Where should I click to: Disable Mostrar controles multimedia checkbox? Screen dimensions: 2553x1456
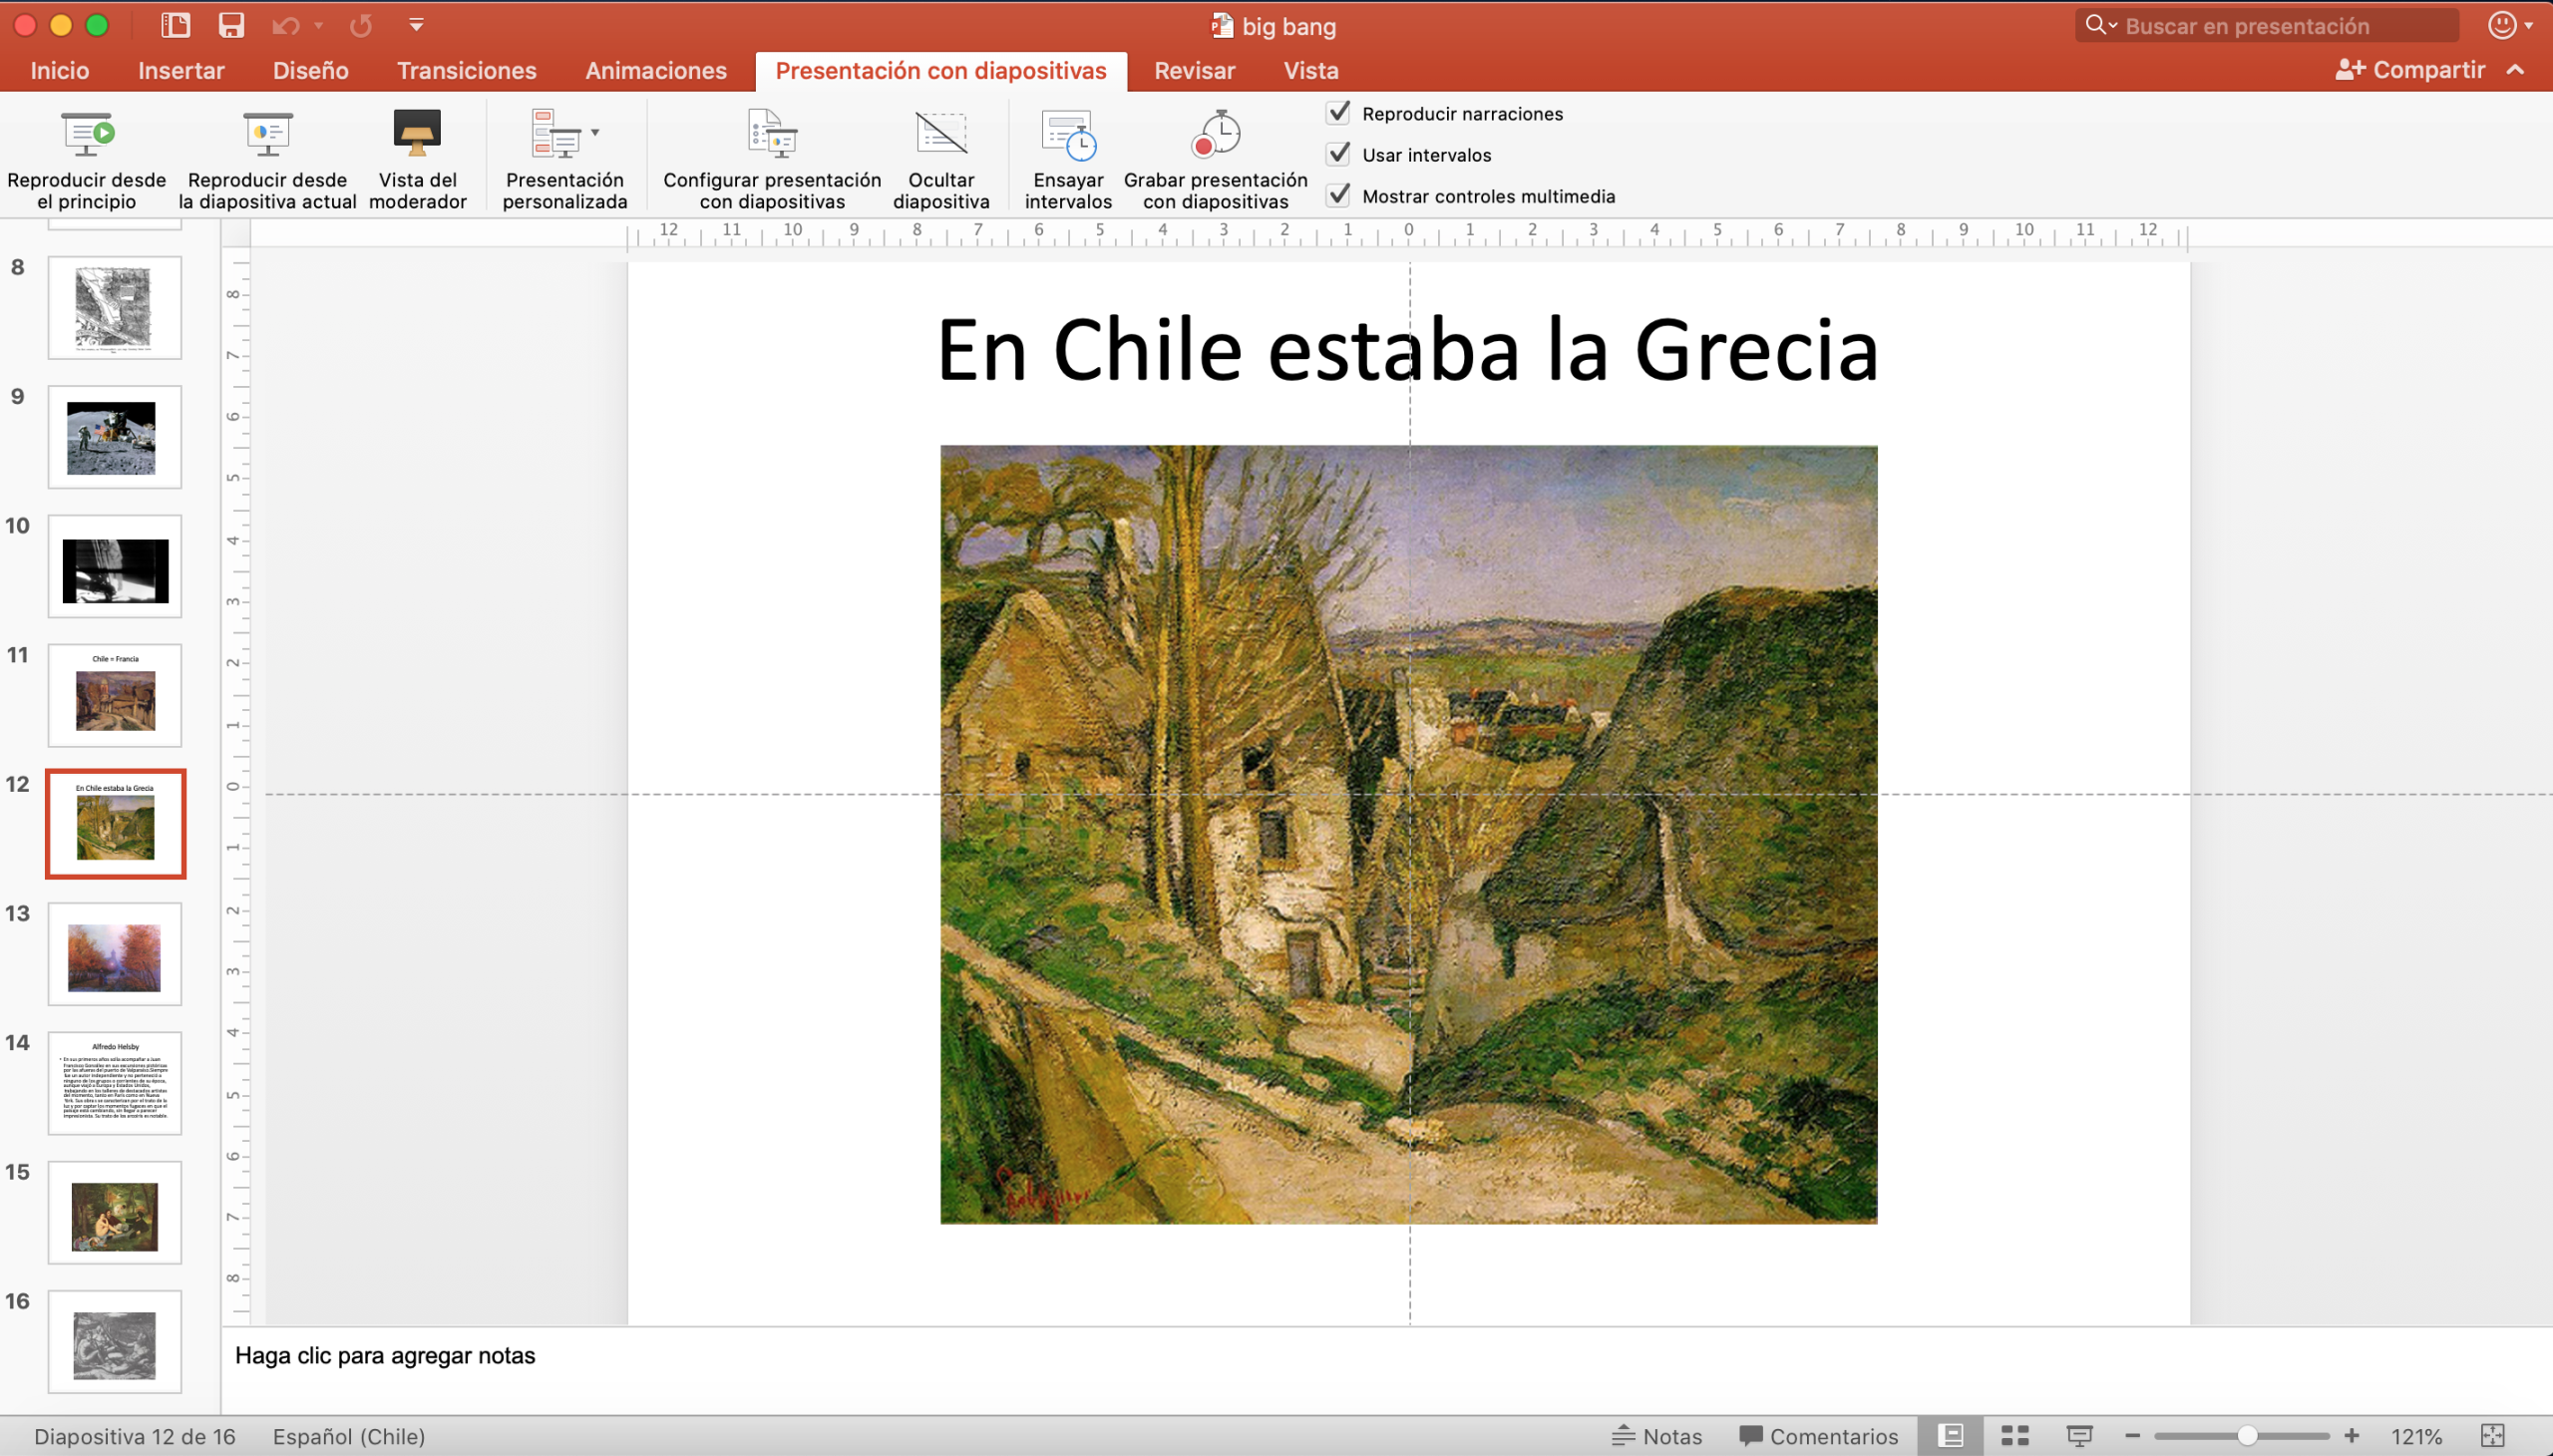click(1338, 195)
